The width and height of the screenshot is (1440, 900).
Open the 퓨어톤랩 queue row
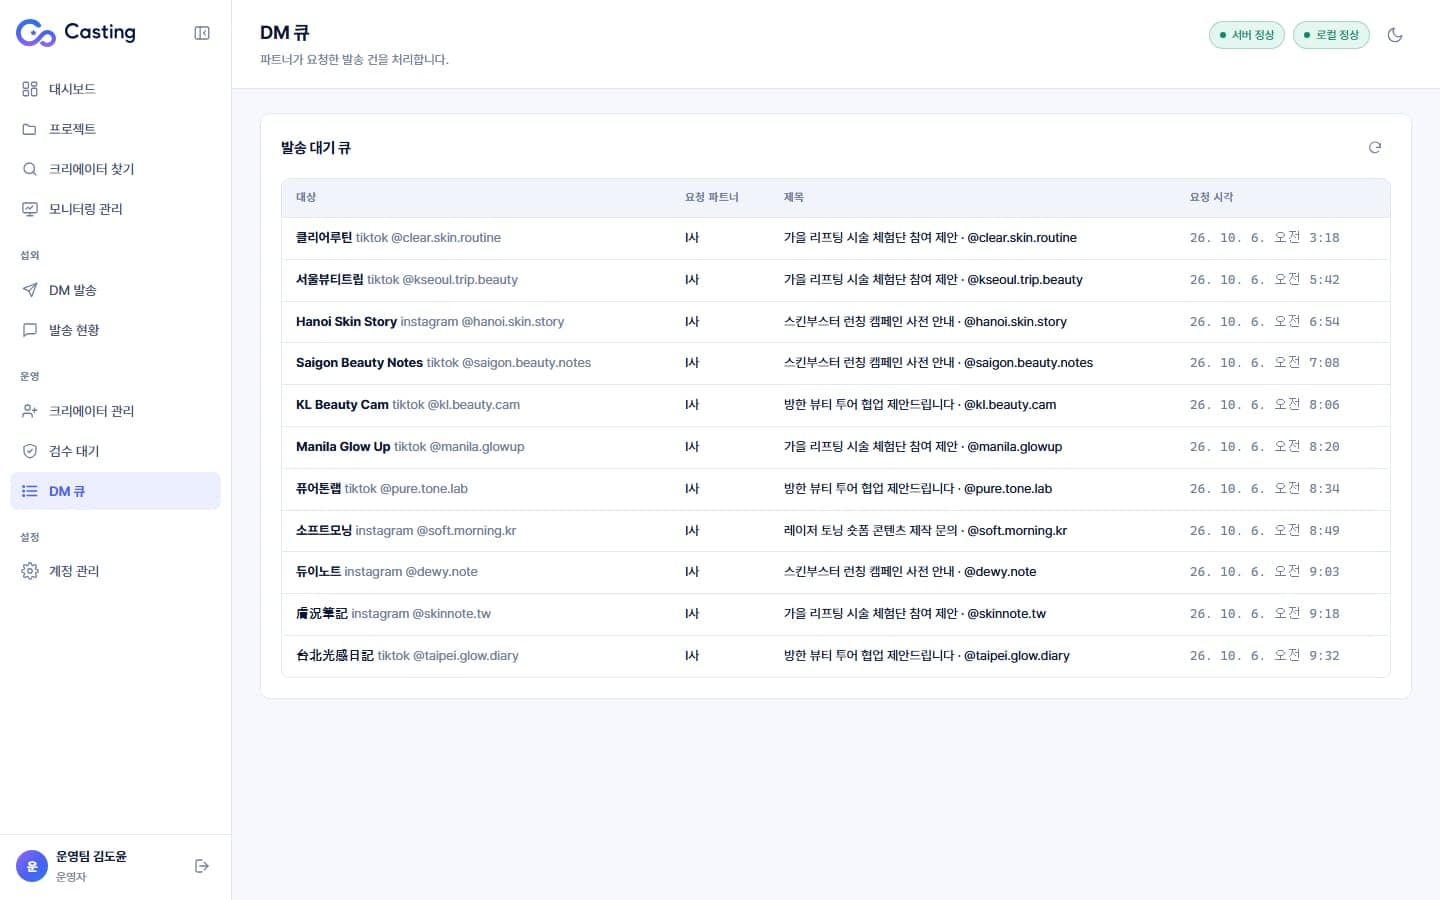836,489
